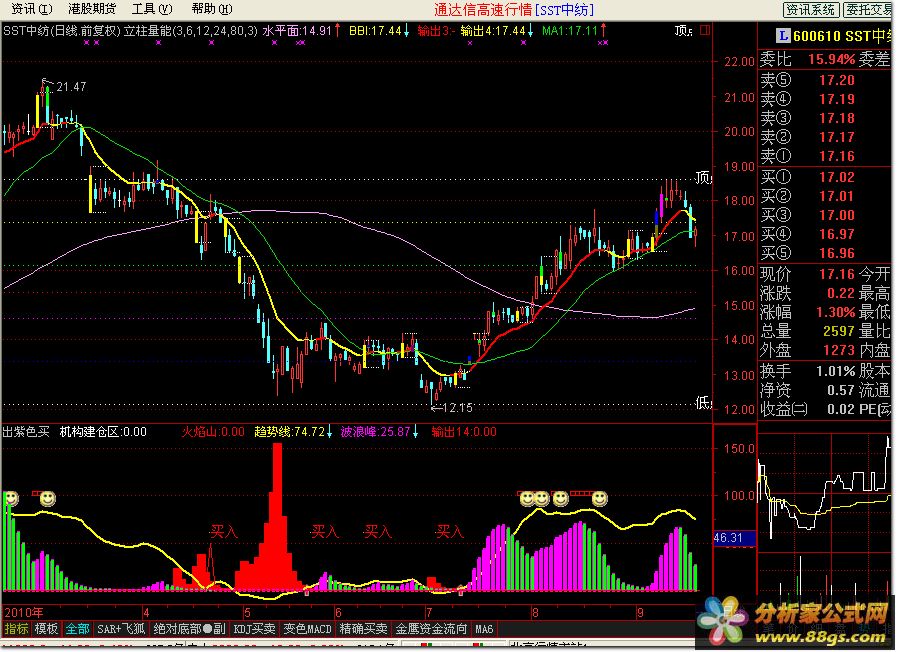The height and width of the screenshot is (652, 897).
Task: Click the month 6 marker on time axis
Action: click(x=338, y=613)
